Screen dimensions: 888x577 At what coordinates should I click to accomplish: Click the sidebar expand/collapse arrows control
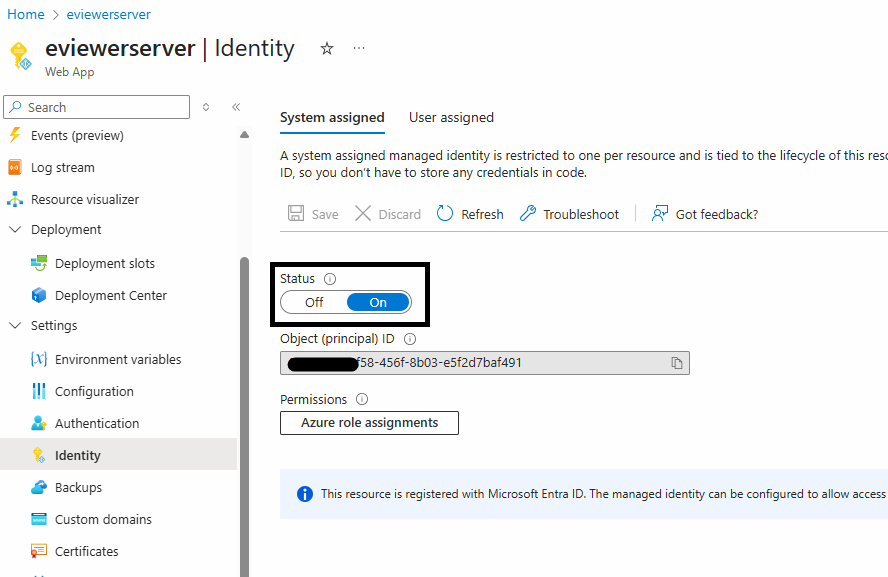206,107
